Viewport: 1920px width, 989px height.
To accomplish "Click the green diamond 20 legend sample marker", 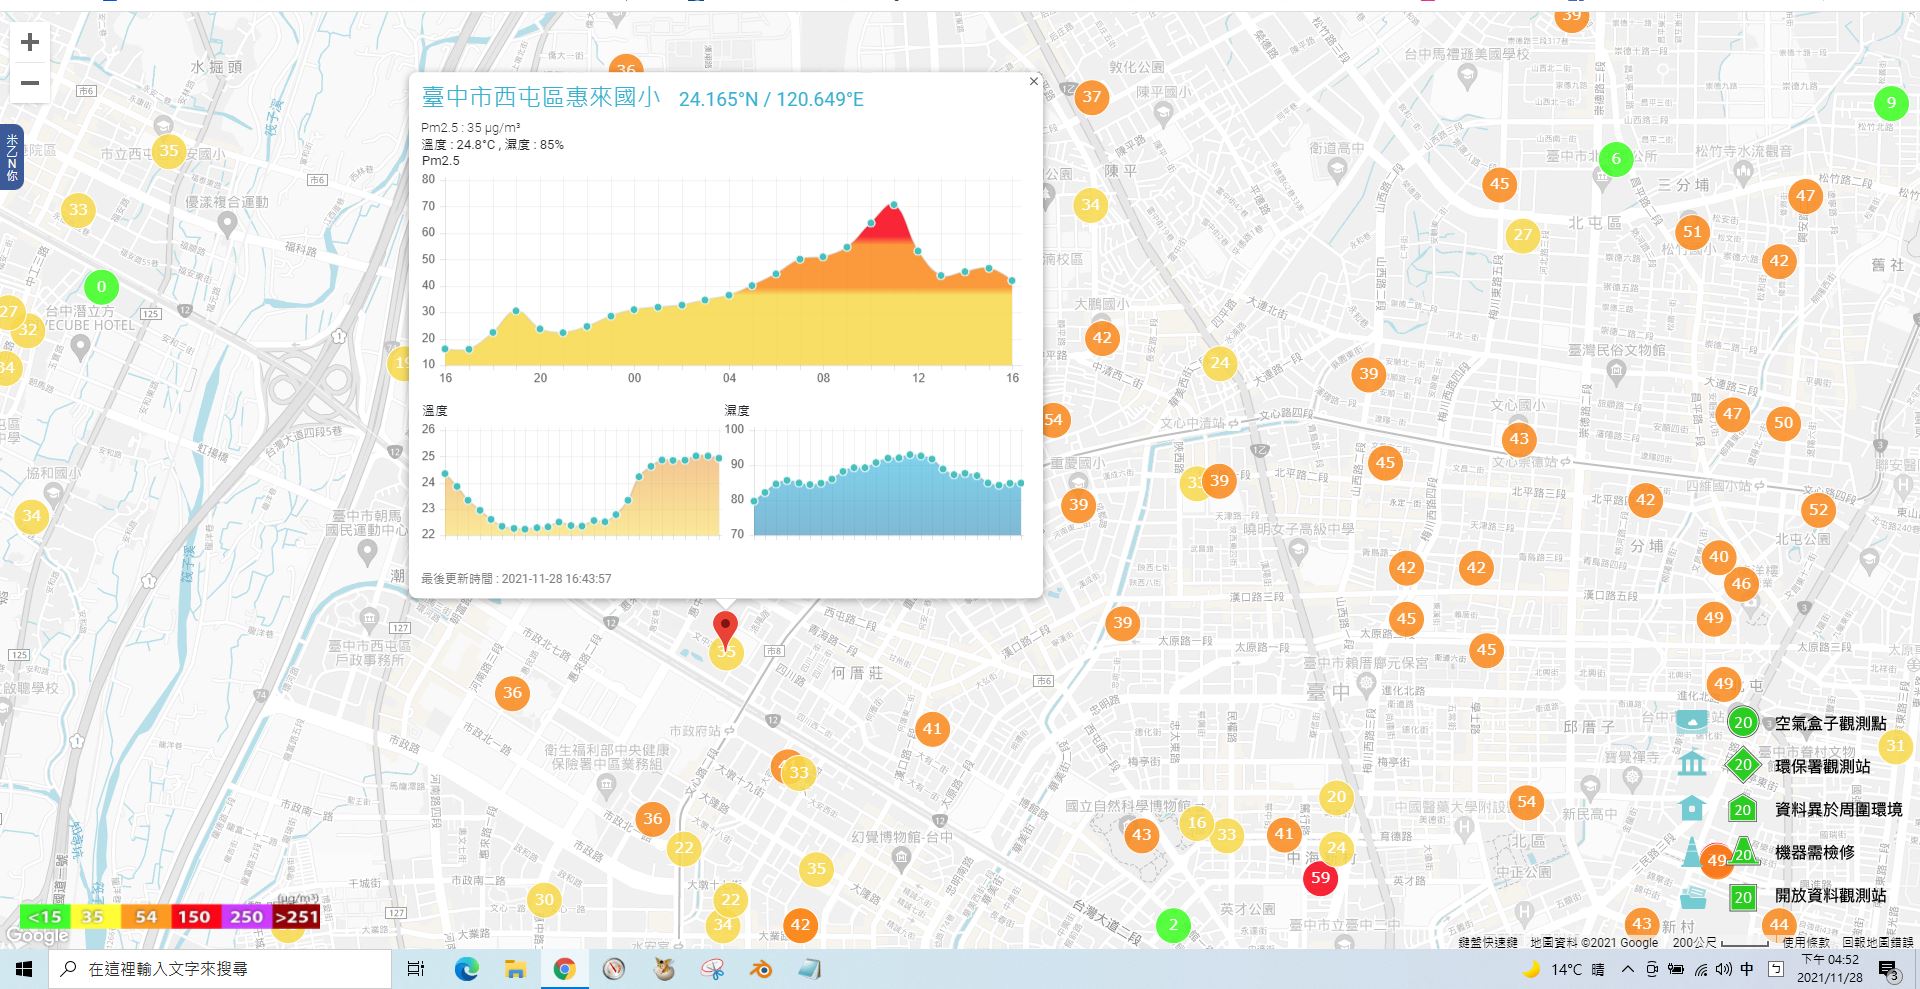I will [1743, 765].
